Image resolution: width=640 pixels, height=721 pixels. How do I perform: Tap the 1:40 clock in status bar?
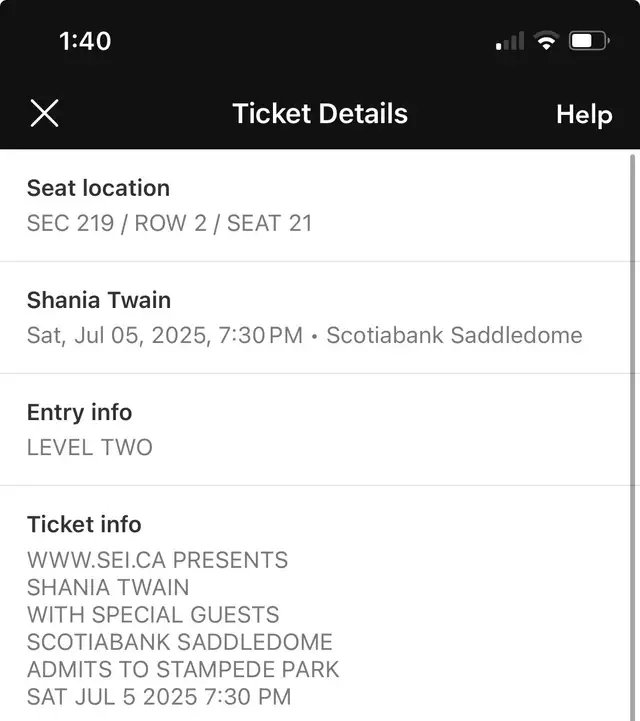pyautogui.click(x=85, y=41)
